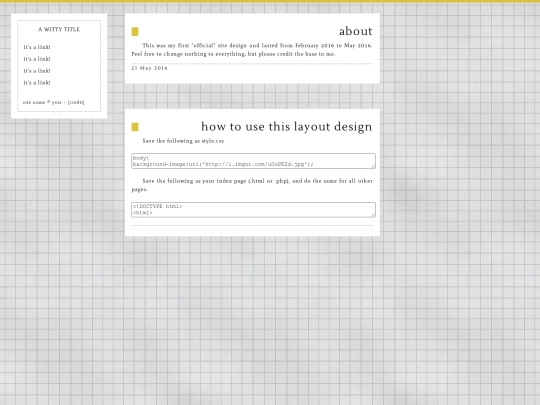This screenshot has height=405, width=540.
Task: Click the "about" post heading
Action: (356, 31)
